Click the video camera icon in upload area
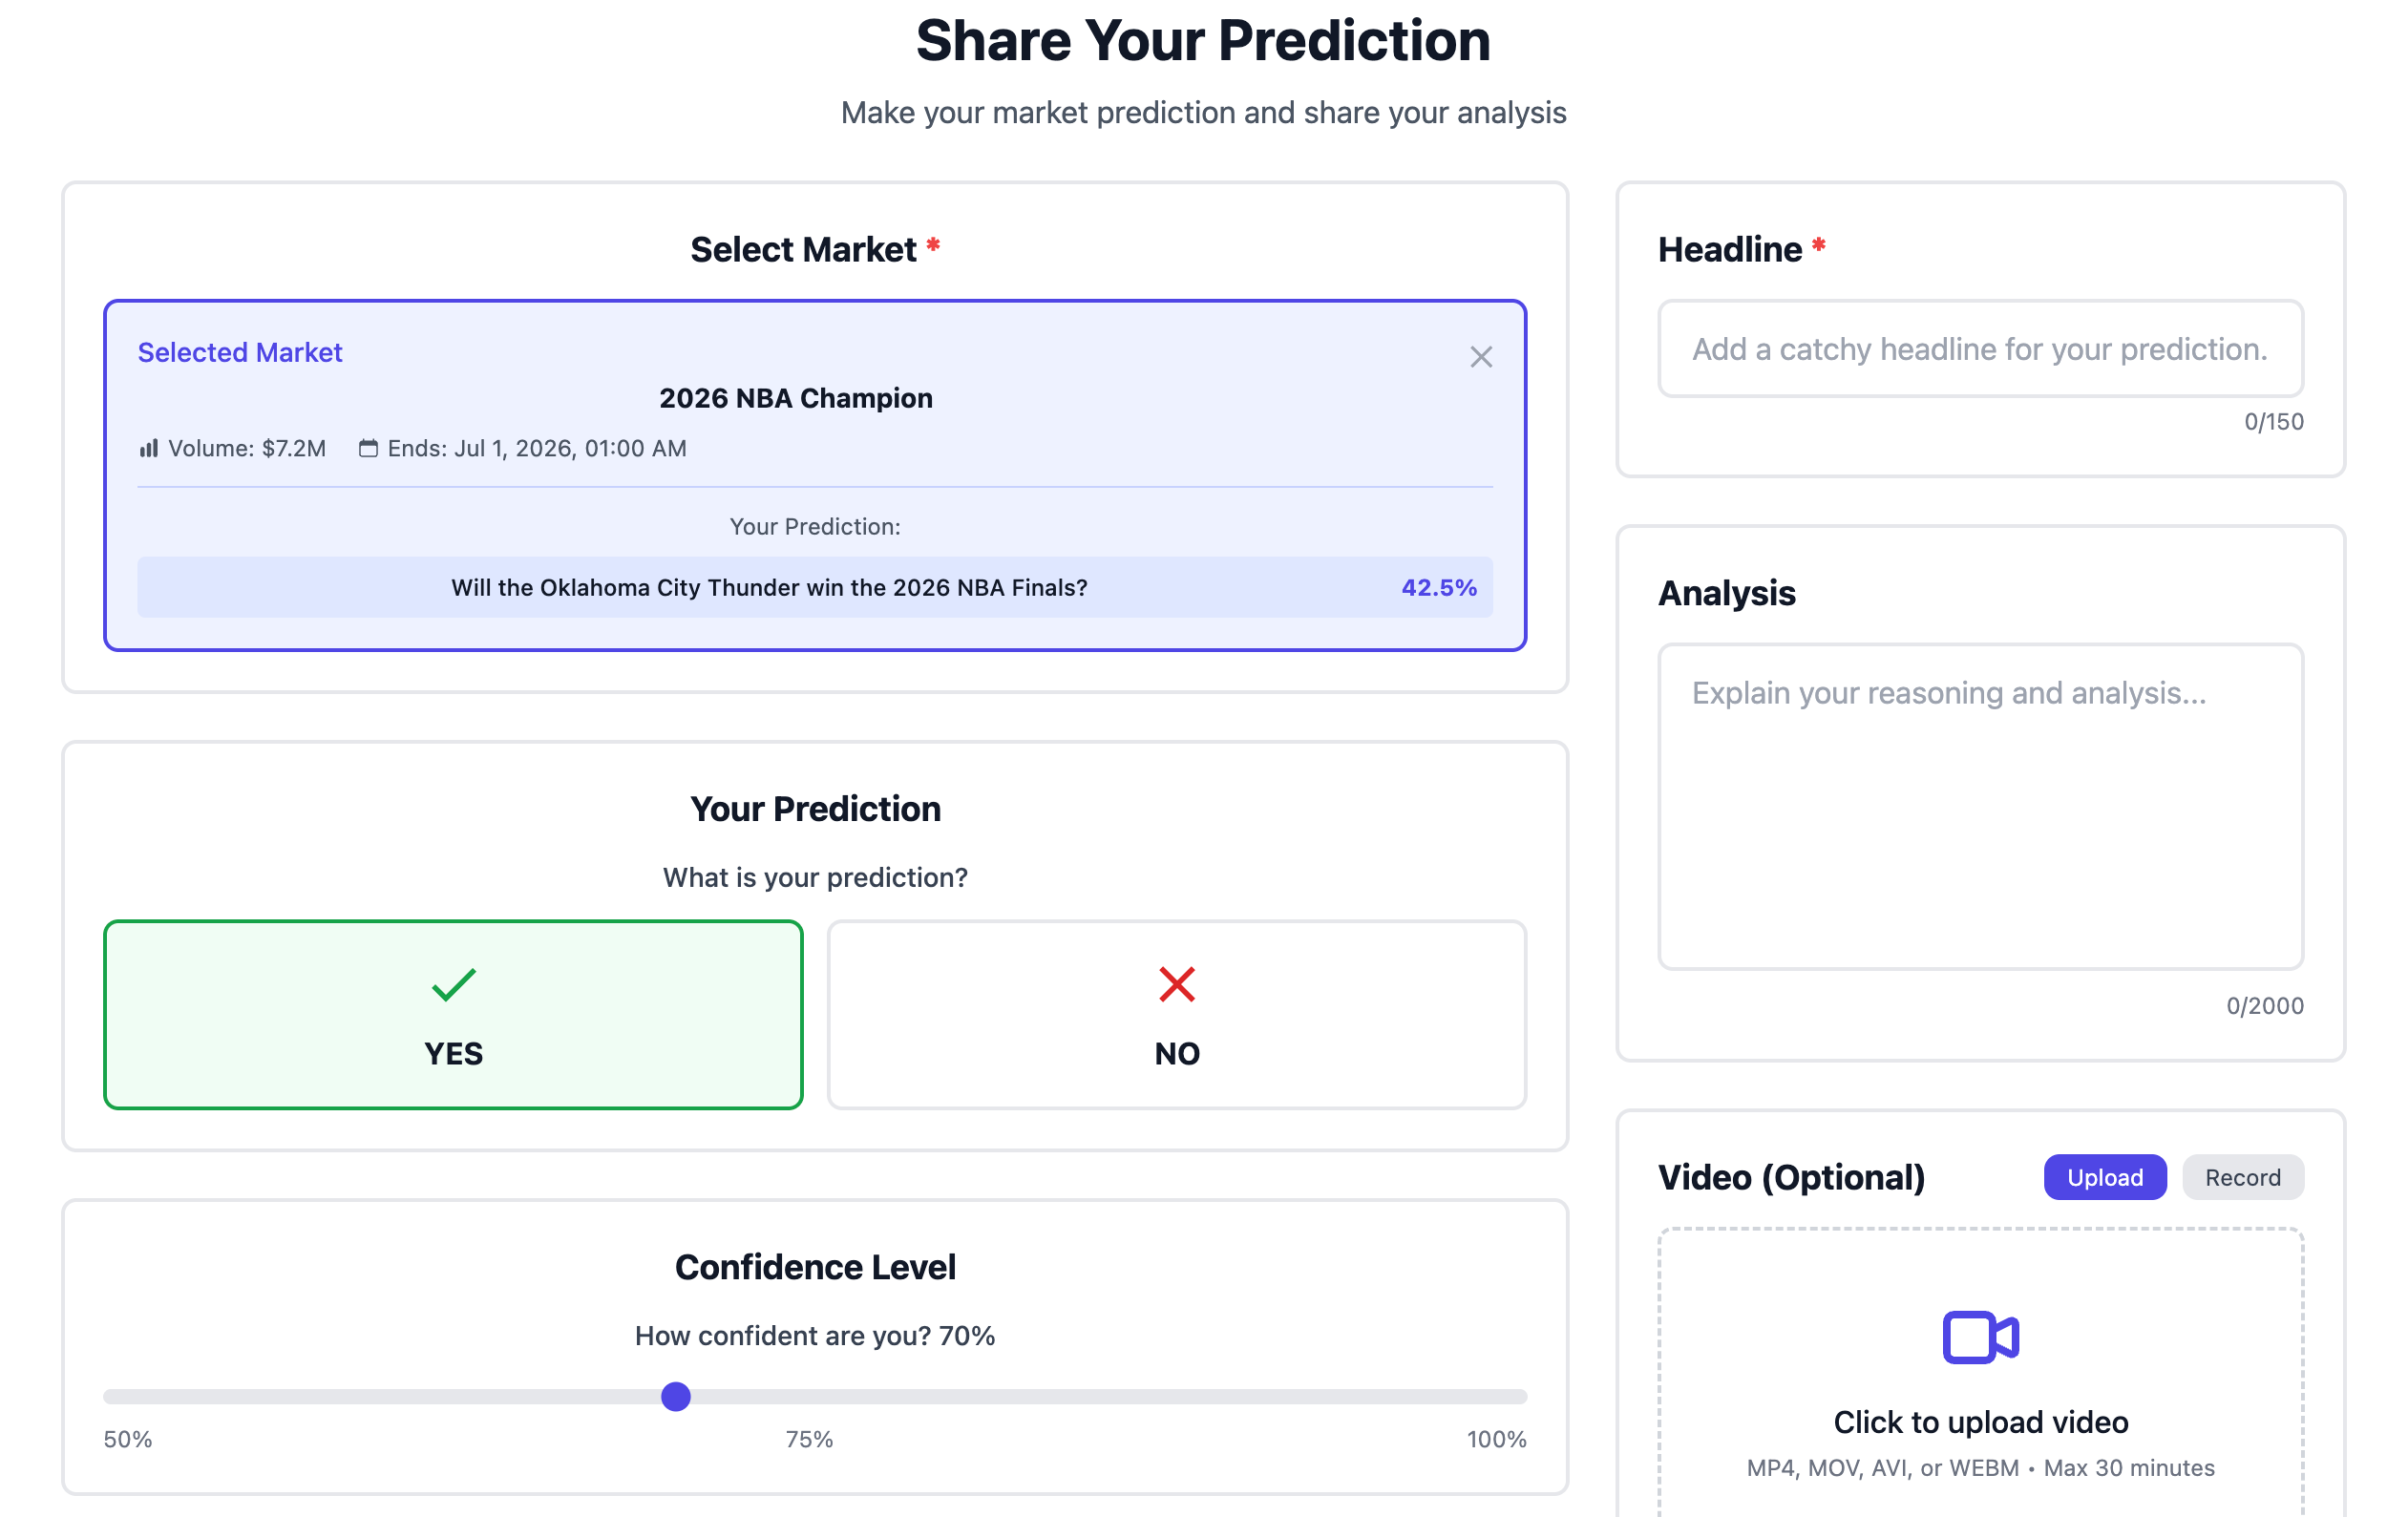The image size is (2408, 1517). click(x=1979, y=1337)
